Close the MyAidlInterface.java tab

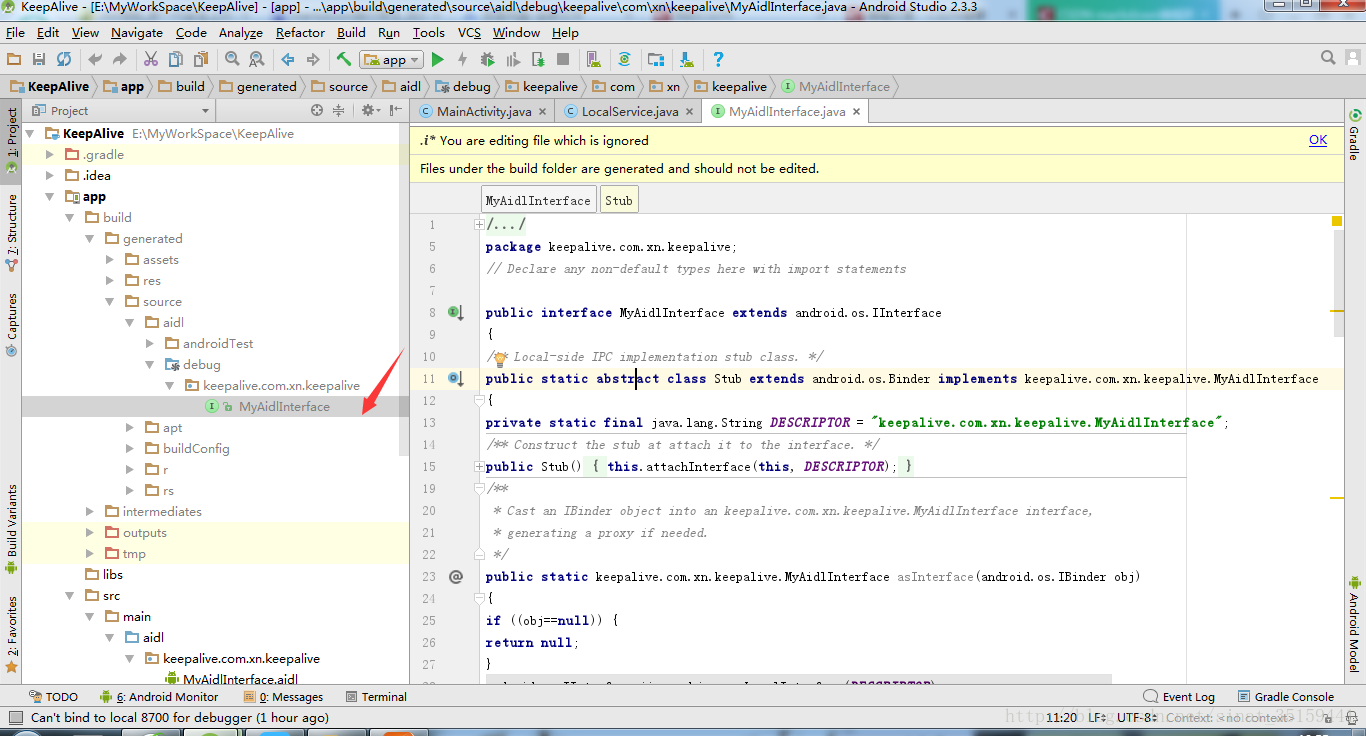857,112
